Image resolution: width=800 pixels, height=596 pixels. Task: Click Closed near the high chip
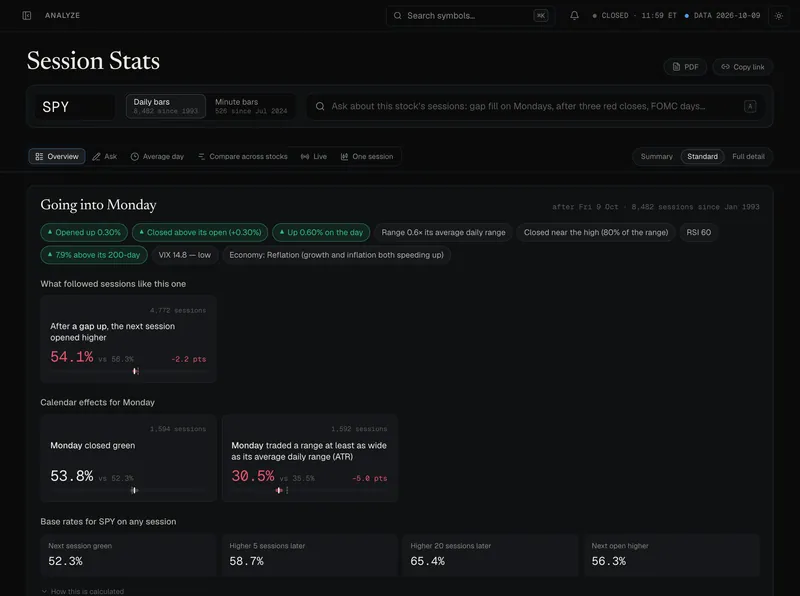click(x=596, y=232)
